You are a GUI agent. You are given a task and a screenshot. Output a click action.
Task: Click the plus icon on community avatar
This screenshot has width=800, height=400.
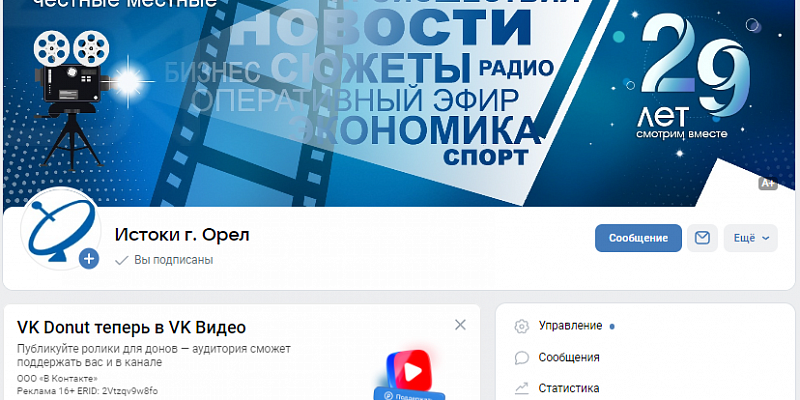pyautogui.click(x=89, y=259)
